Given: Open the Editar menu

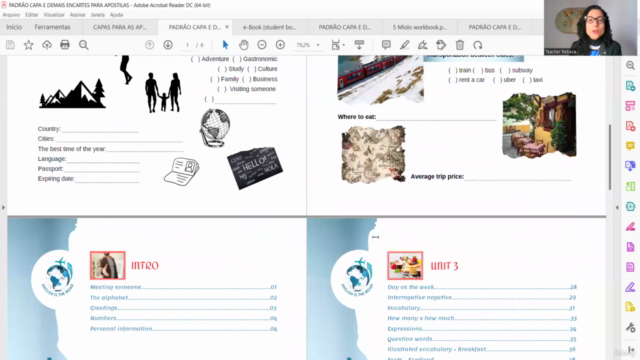Looking at the screenshot, I should coord(31,15).
